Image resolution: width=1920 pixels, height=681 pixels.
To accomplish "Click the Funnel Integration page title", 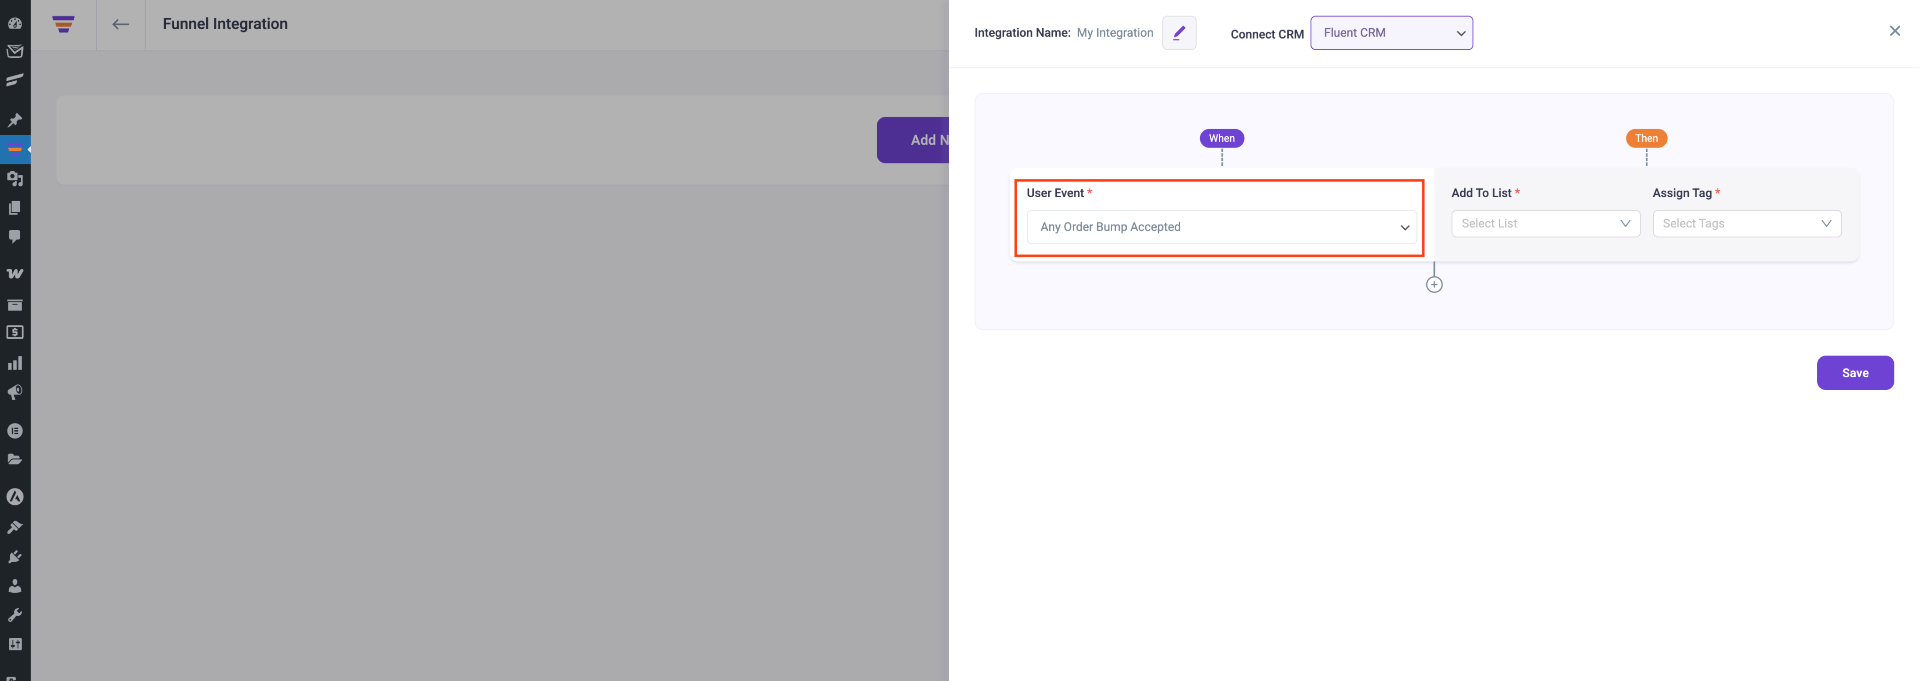I will click(x=225, y=24).
